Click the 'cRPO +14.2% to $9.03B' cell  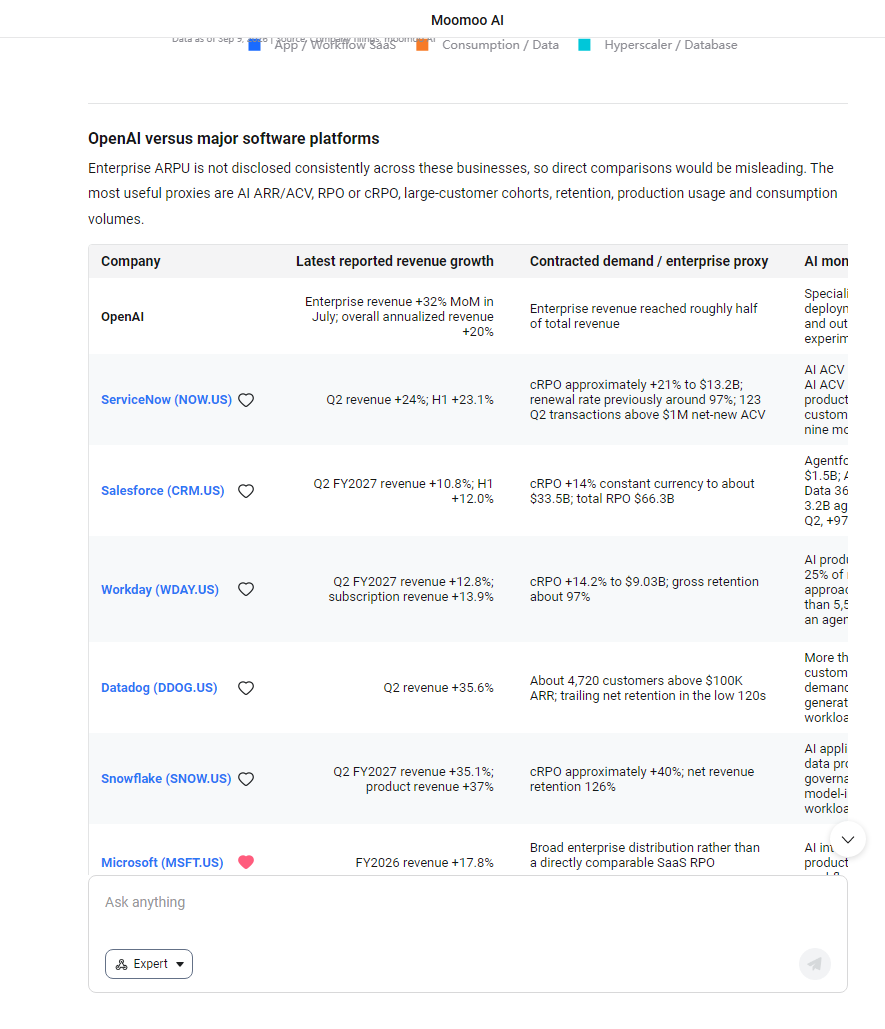644,589
